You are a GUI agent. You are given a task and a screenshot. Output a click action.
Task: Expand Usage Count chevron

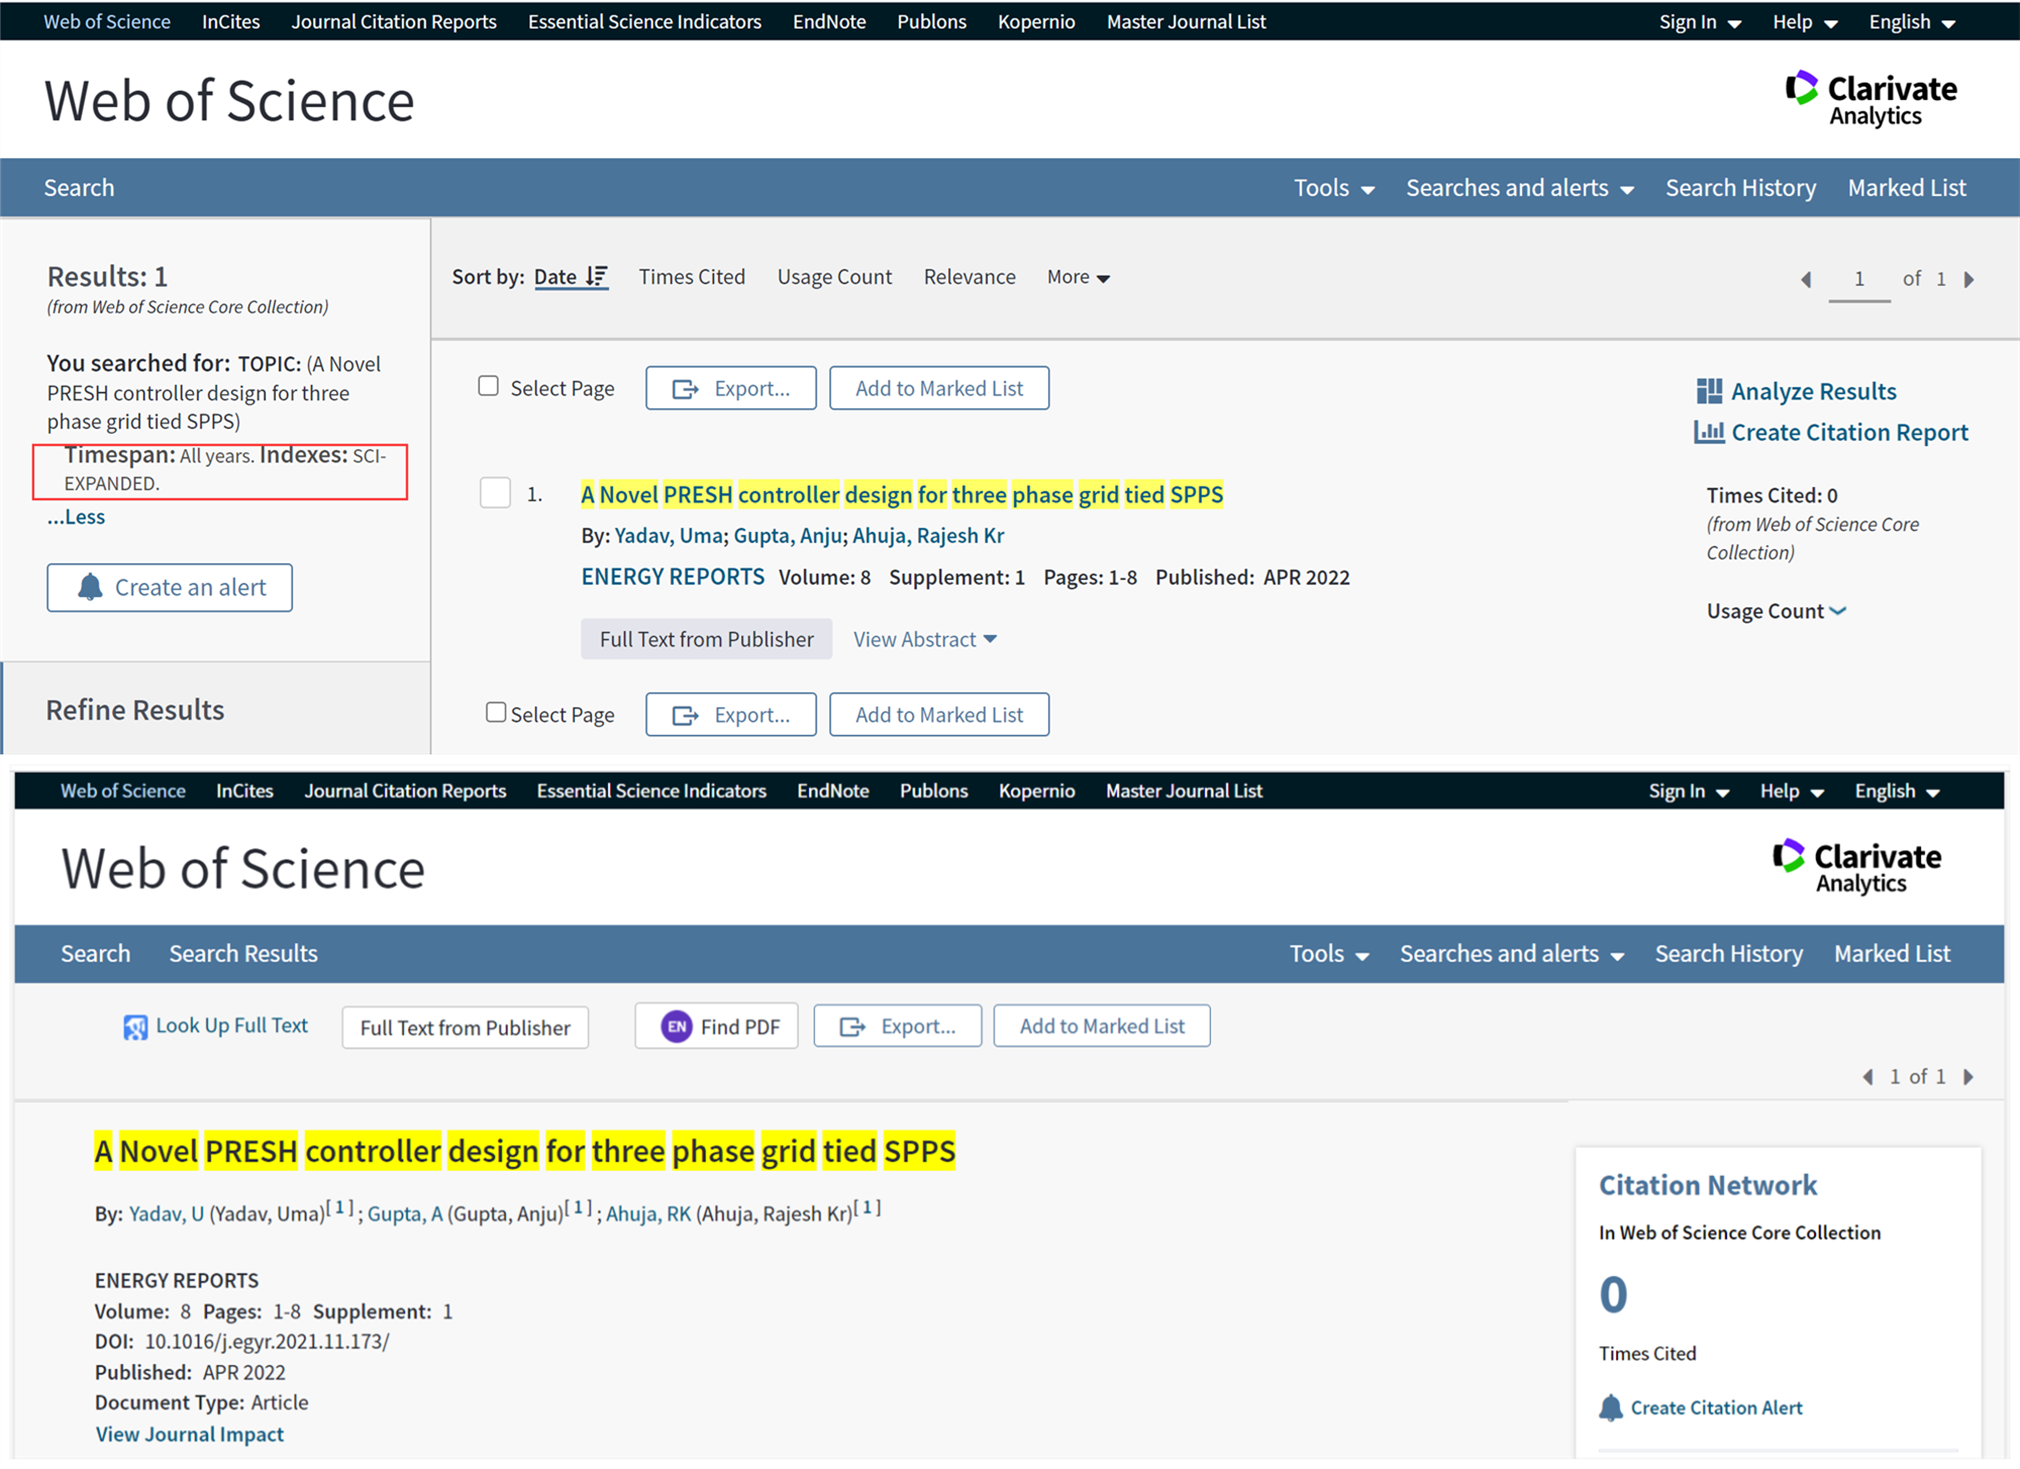pyautogui.click(x=1837, y=611)
